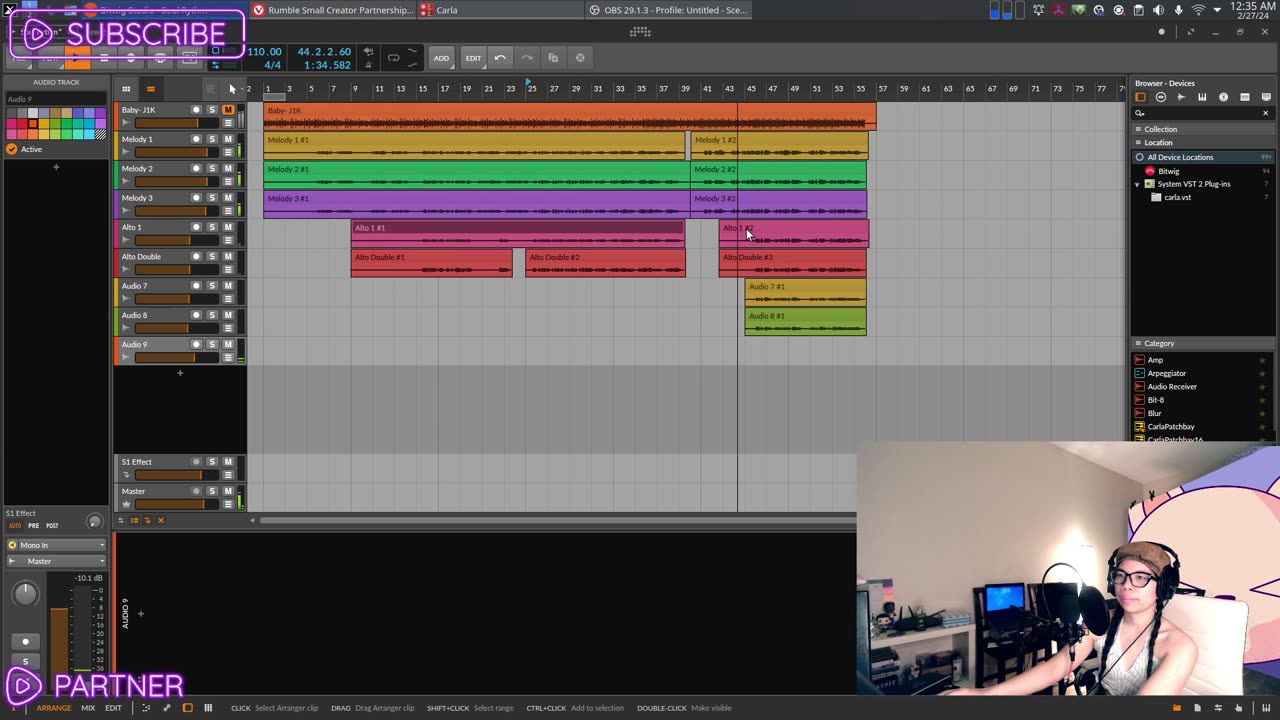Redo the action in the toolbar
Screen dimensions: 1280x720
coord(526,58)
